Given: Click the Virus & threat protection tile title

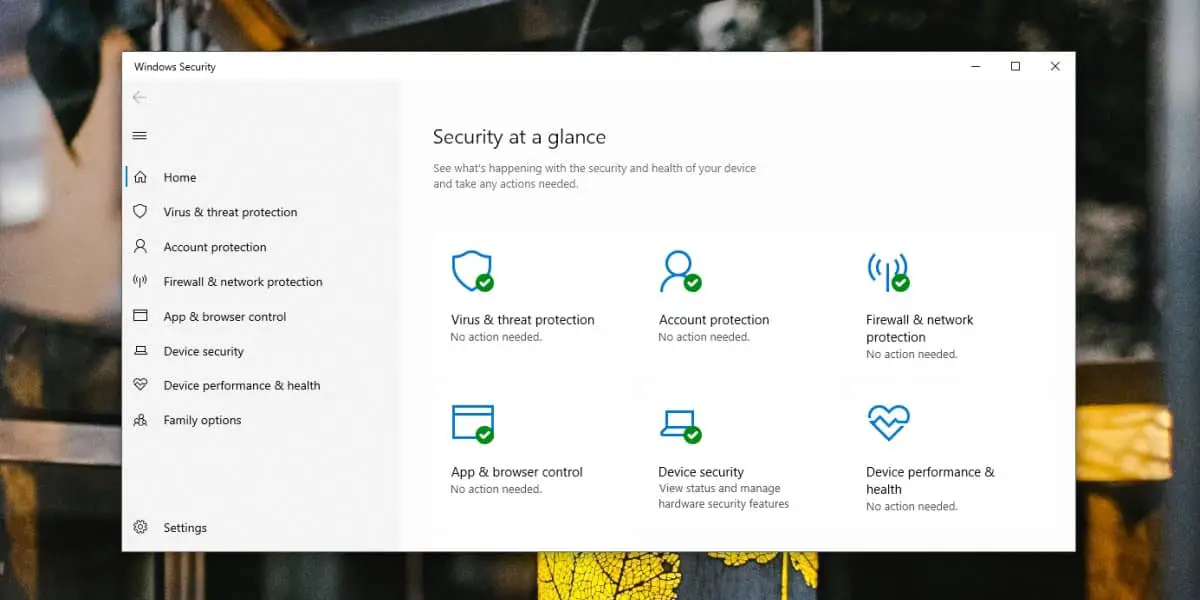Looking at the screenshot, I should [522, 320].
